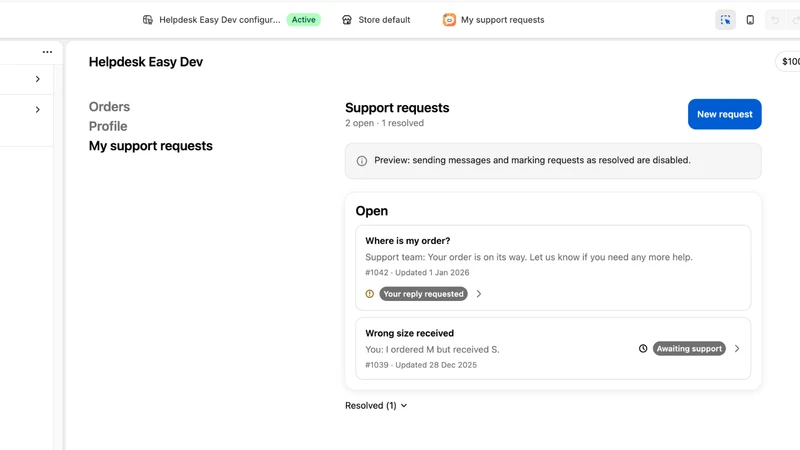Toggle the inspector selection tool icon
800x450 pixels.
tap(725, 20)
